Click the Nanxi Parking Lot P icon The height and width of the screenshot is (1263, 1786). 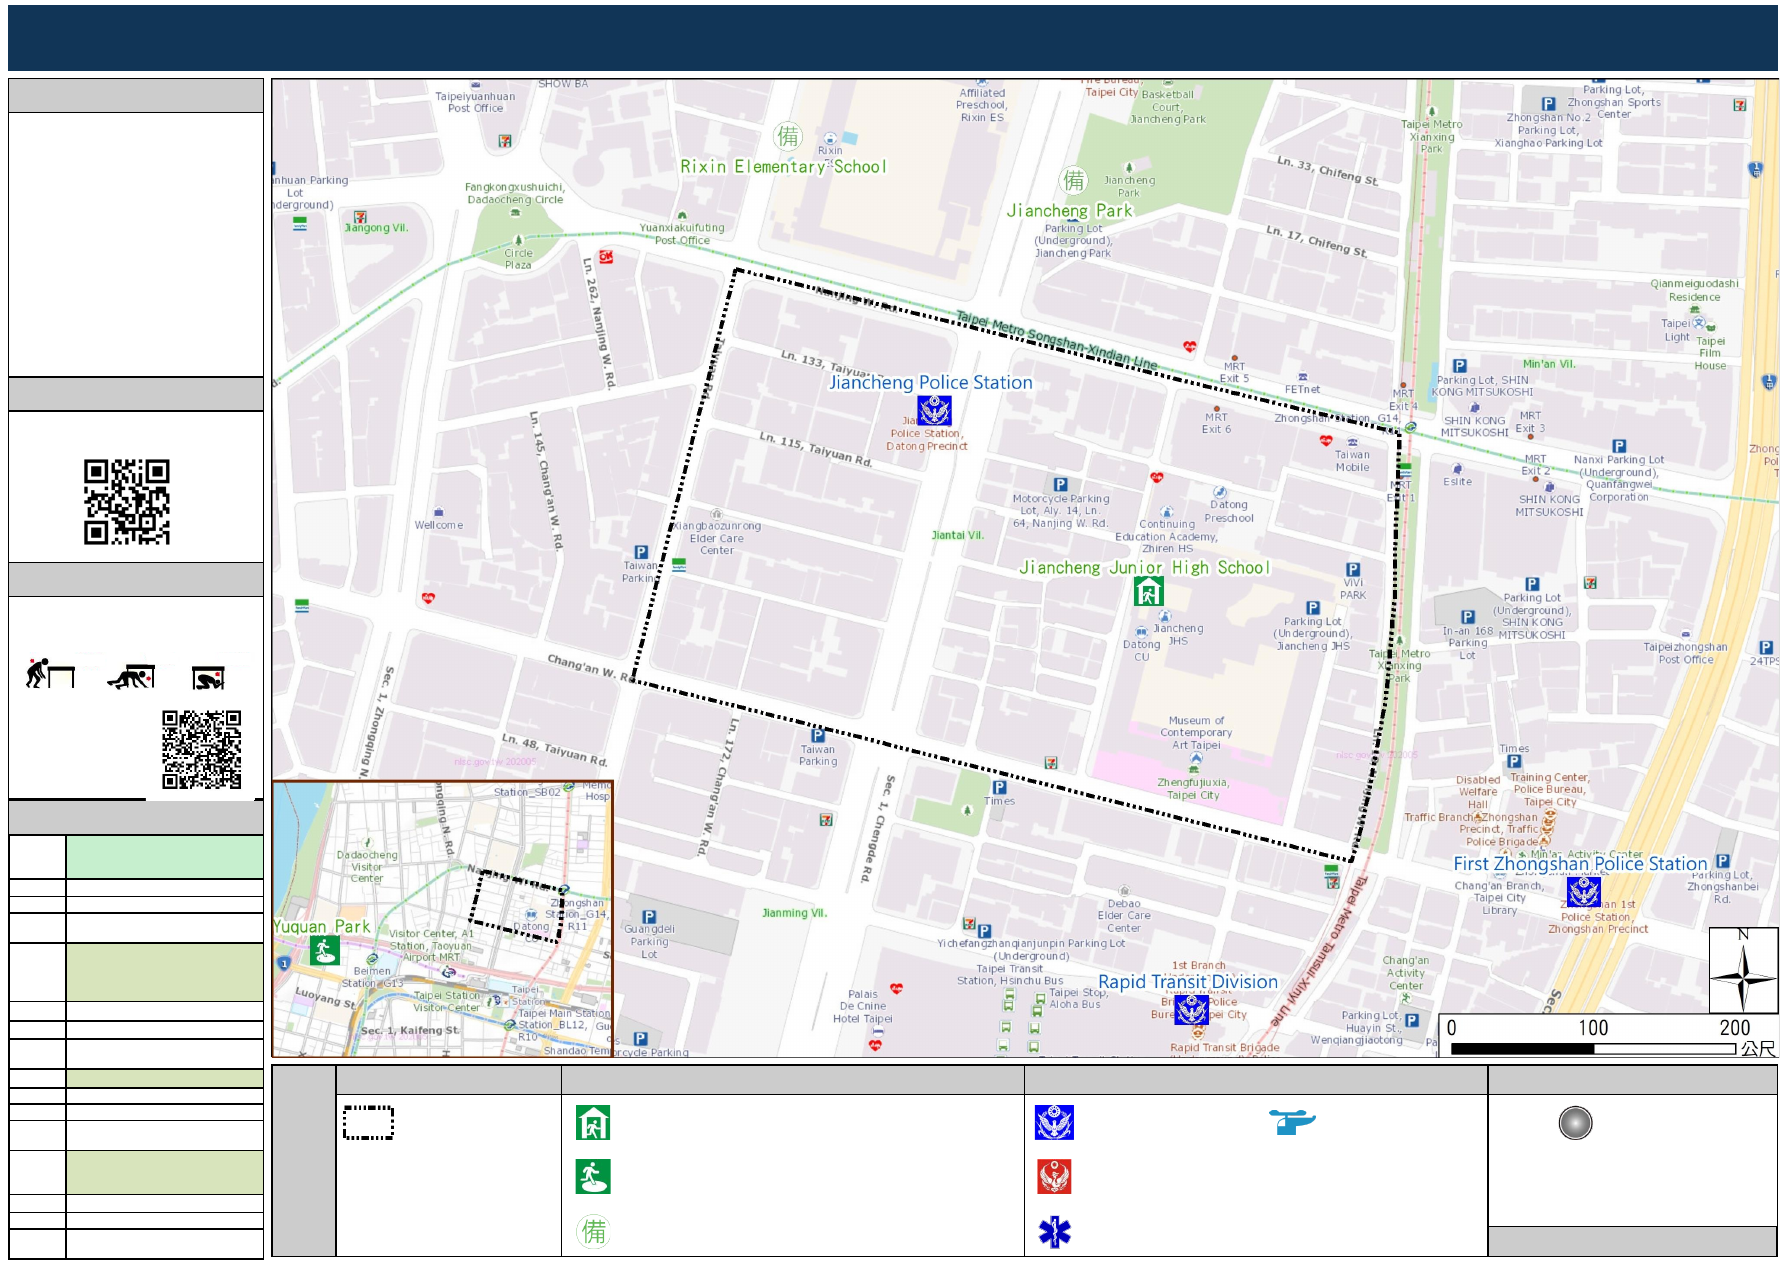(x=1619, y=446)
